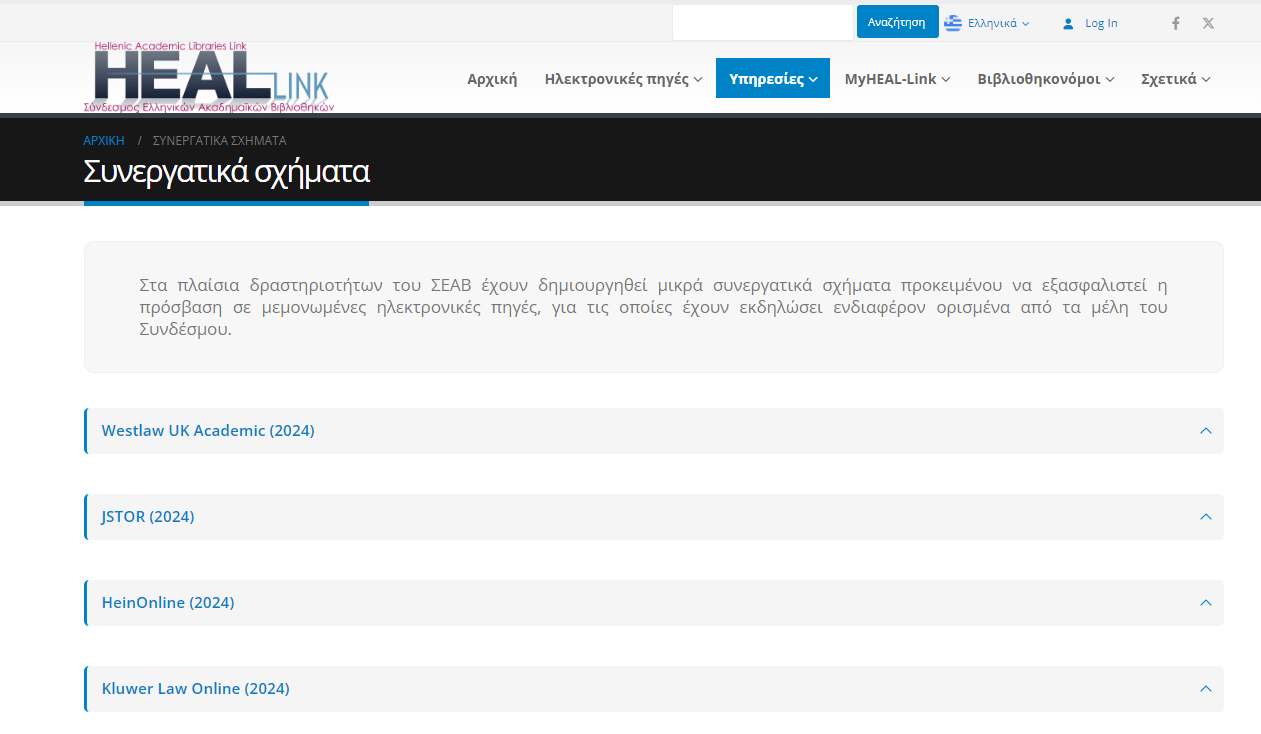
Task: Click the user icon beside Log In
Action: tap(1068, 23)
